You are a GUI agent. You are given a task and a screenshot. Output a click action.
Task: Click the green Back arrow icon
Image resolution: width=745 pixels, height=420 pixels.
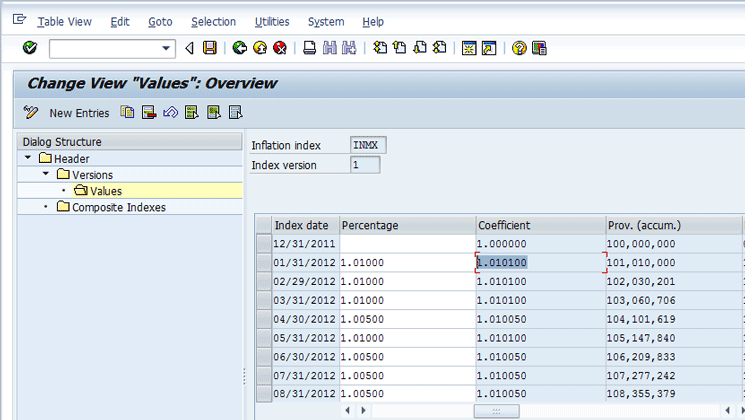point(240,48)
